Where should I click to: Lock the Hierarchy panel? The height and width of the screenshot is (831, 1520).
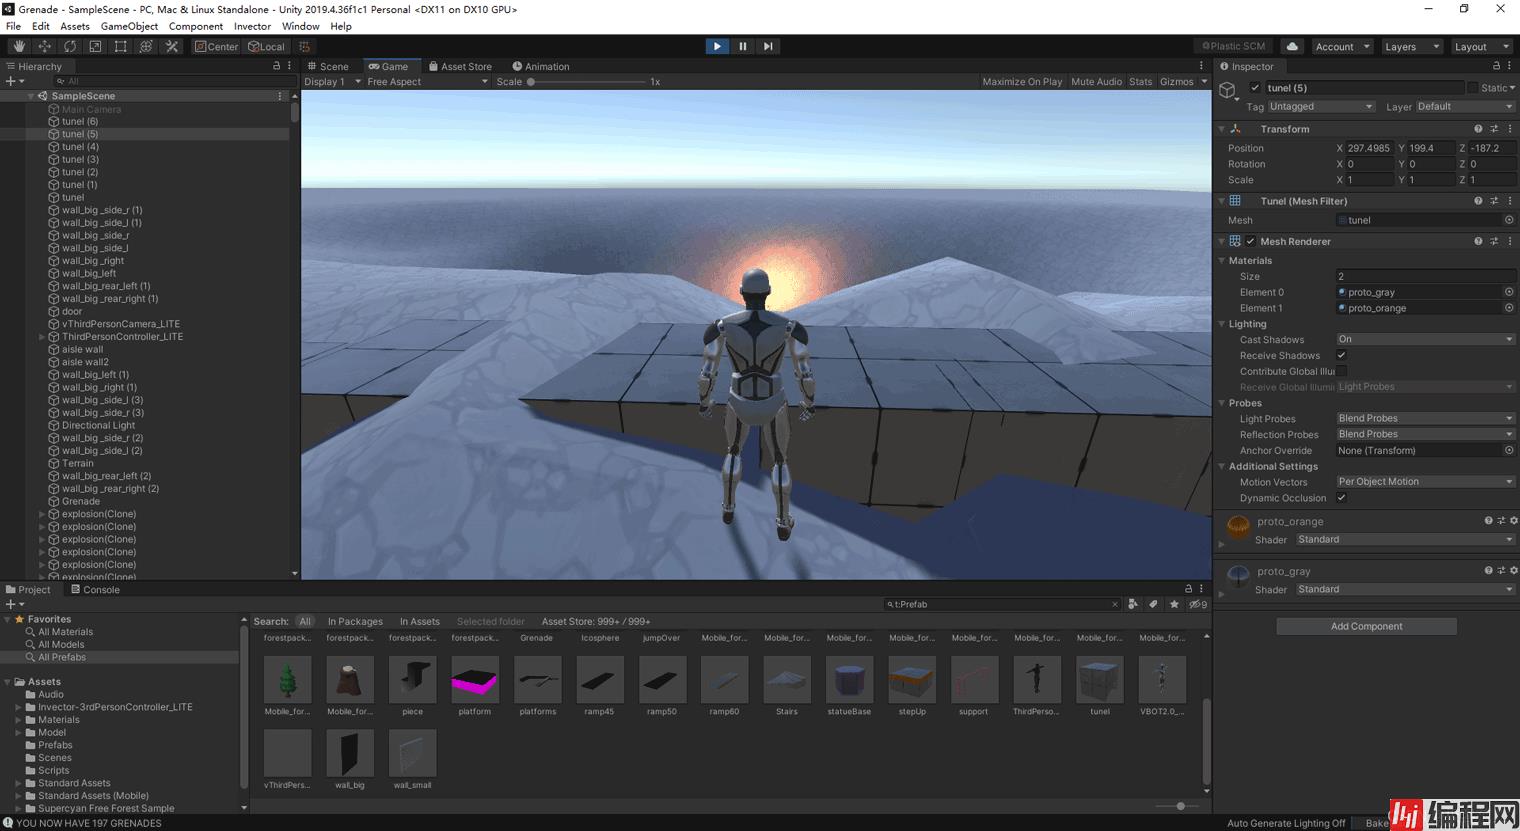coord(277,66)
